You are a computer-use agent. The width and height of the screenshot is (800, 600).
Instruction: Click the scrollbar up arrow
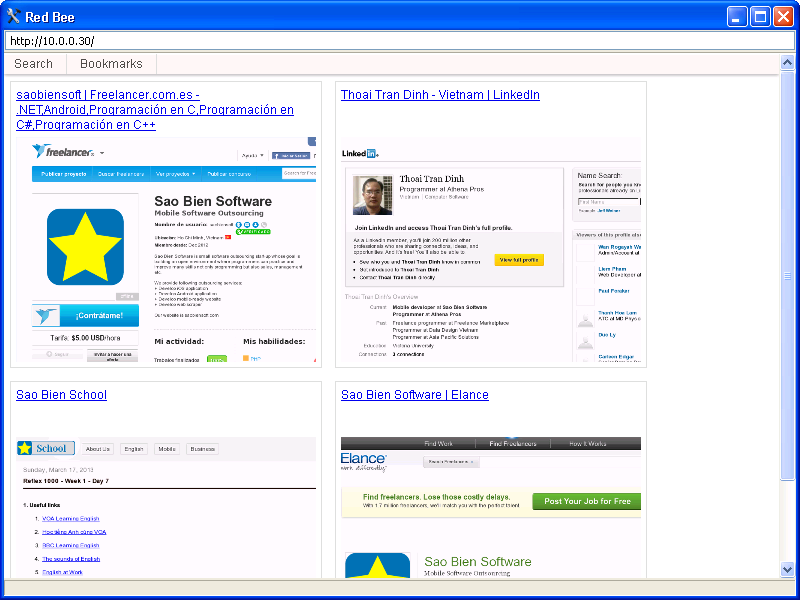tap(787, 63)
